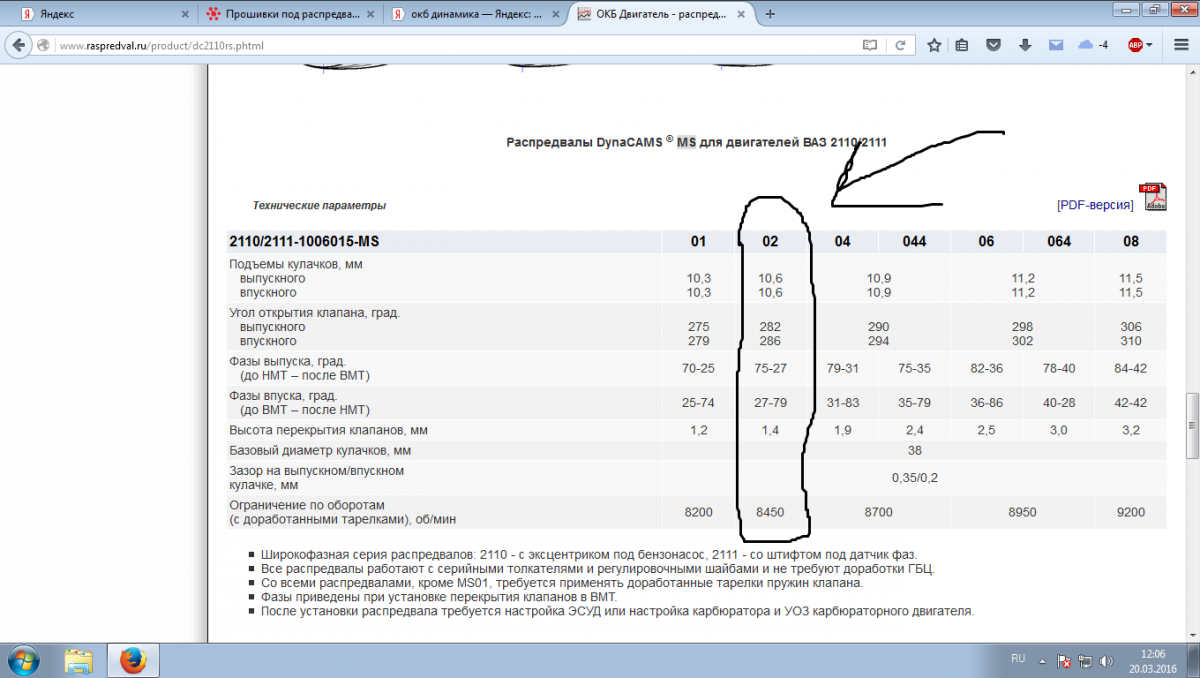Click clearance value 0,35/0,2
The height and width of the screenshot is (678, 1200).
click(x=915, y=477)
